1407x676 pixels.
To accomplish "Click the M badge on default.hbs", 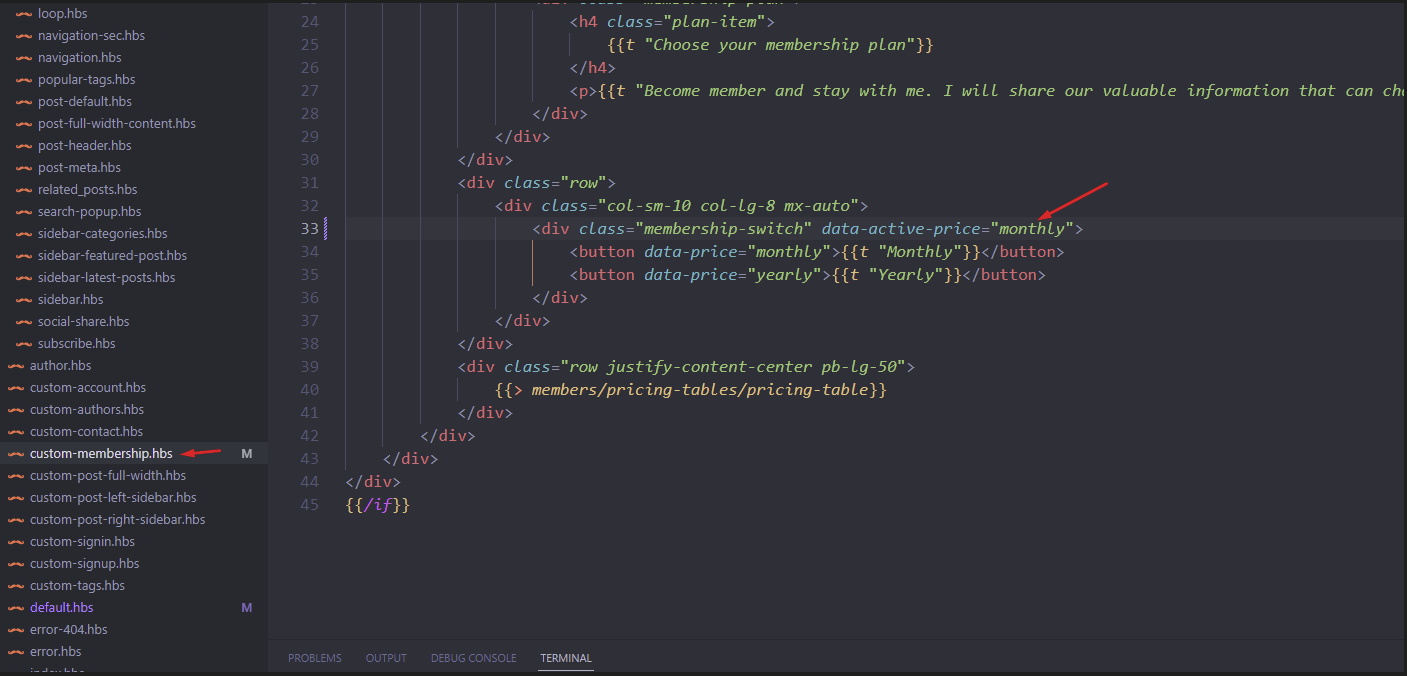I will click(x=247, y=608).
